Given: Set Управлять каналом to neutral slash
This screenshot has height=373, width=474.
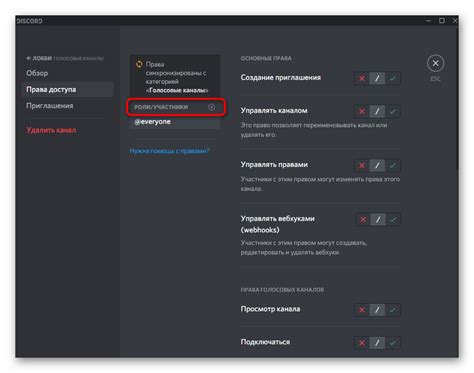Looking at the screenshot, I should tap(377, 111).
